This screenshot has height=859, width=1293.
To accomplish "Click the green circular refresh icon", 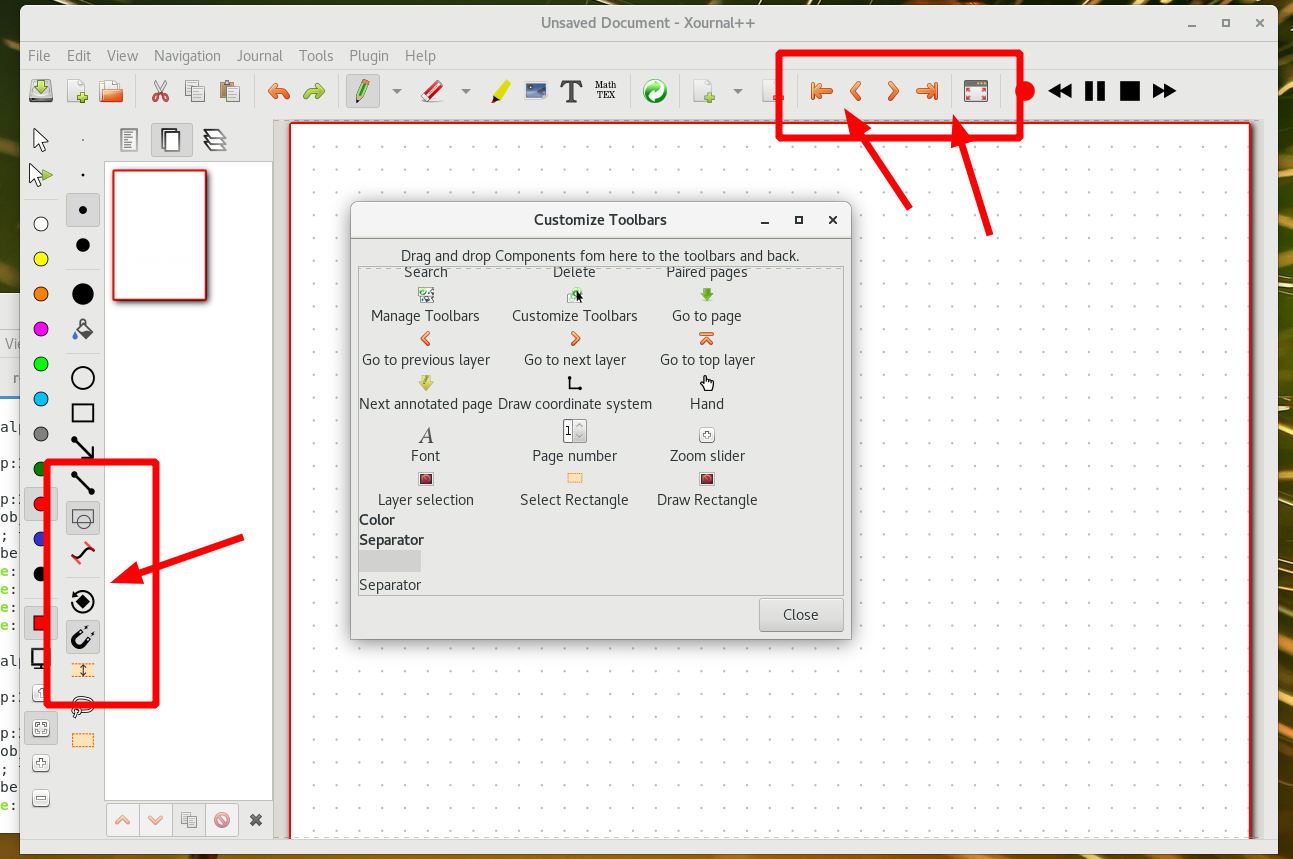I will 655,92.
